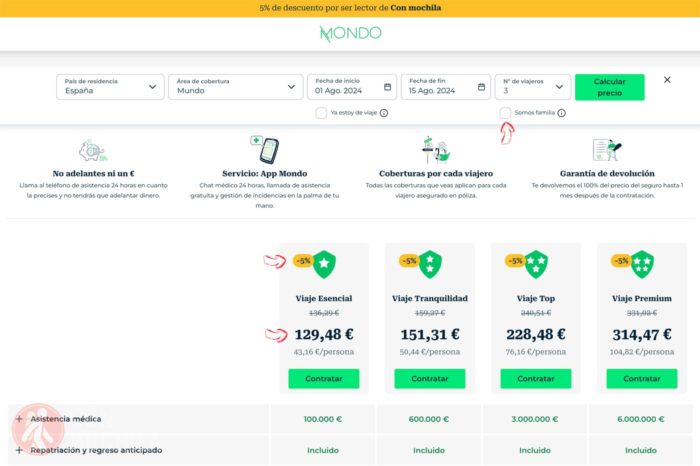Click Contratar under Viaje Esencial
The image size is (700, 466).
point(324,379)
